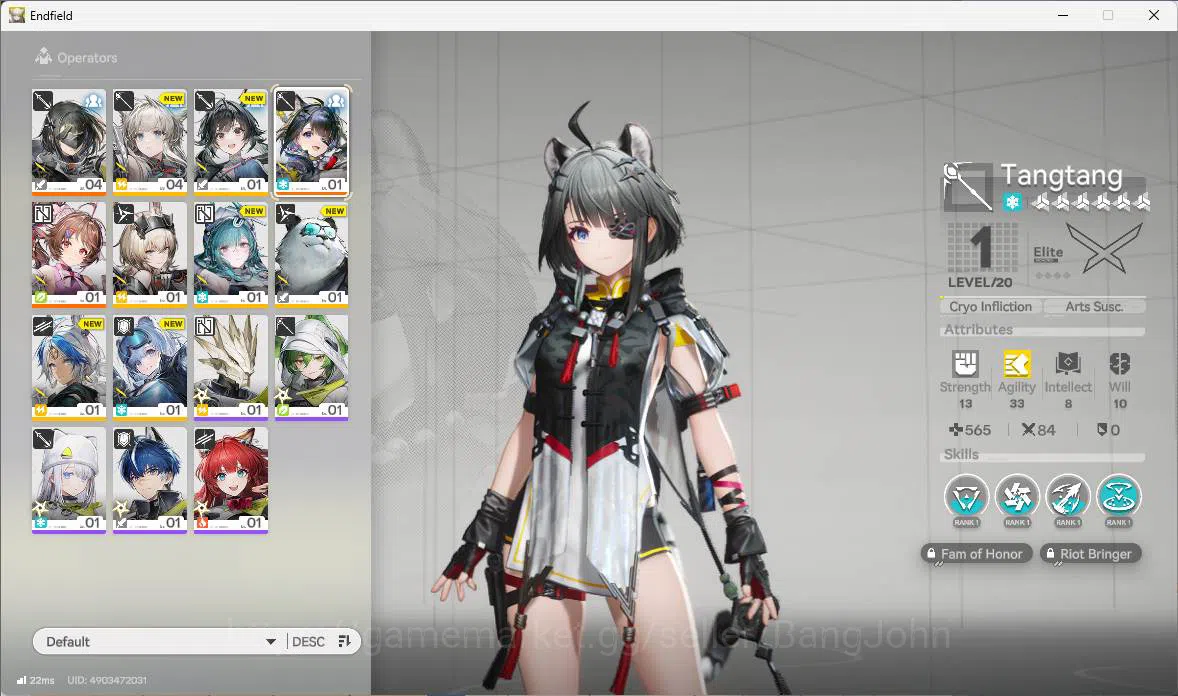1178x696 pixels.
Task: Click the Strength attribute icon
Action: pyautogui.click(x=965, y=364)
